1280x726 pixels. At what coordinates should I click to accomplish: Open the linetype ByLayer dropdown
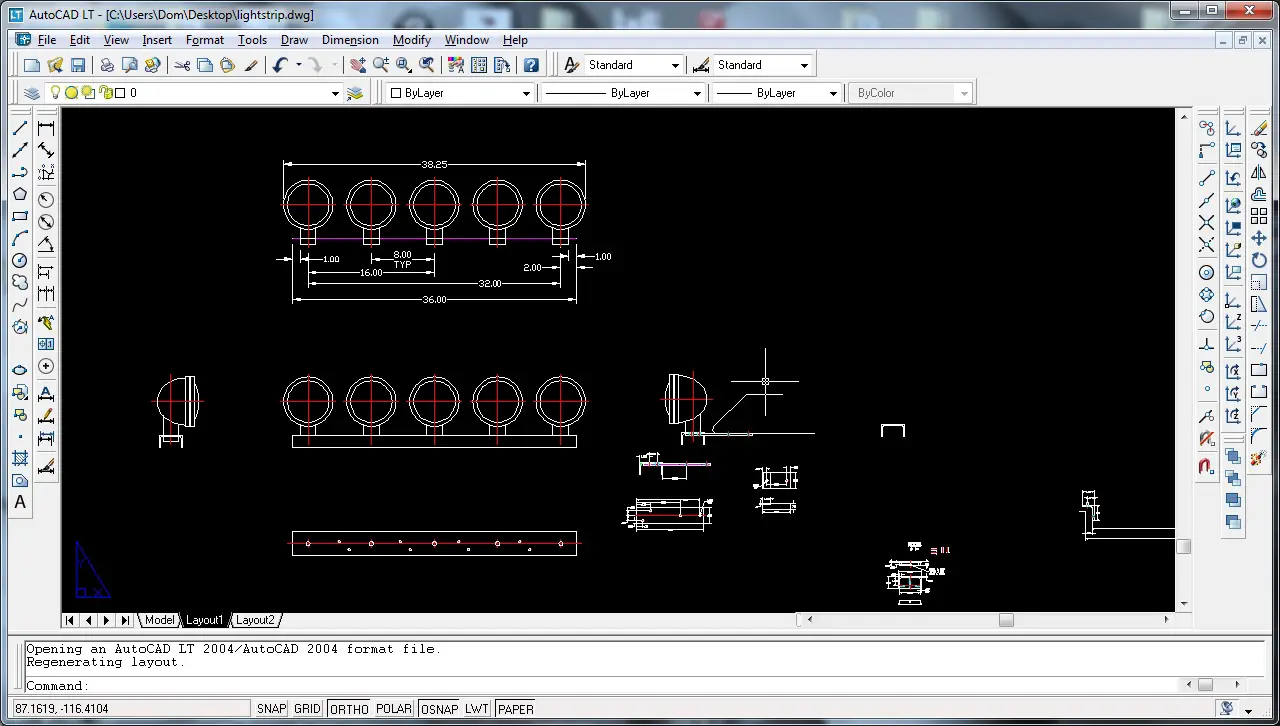(x=697, y=93)
